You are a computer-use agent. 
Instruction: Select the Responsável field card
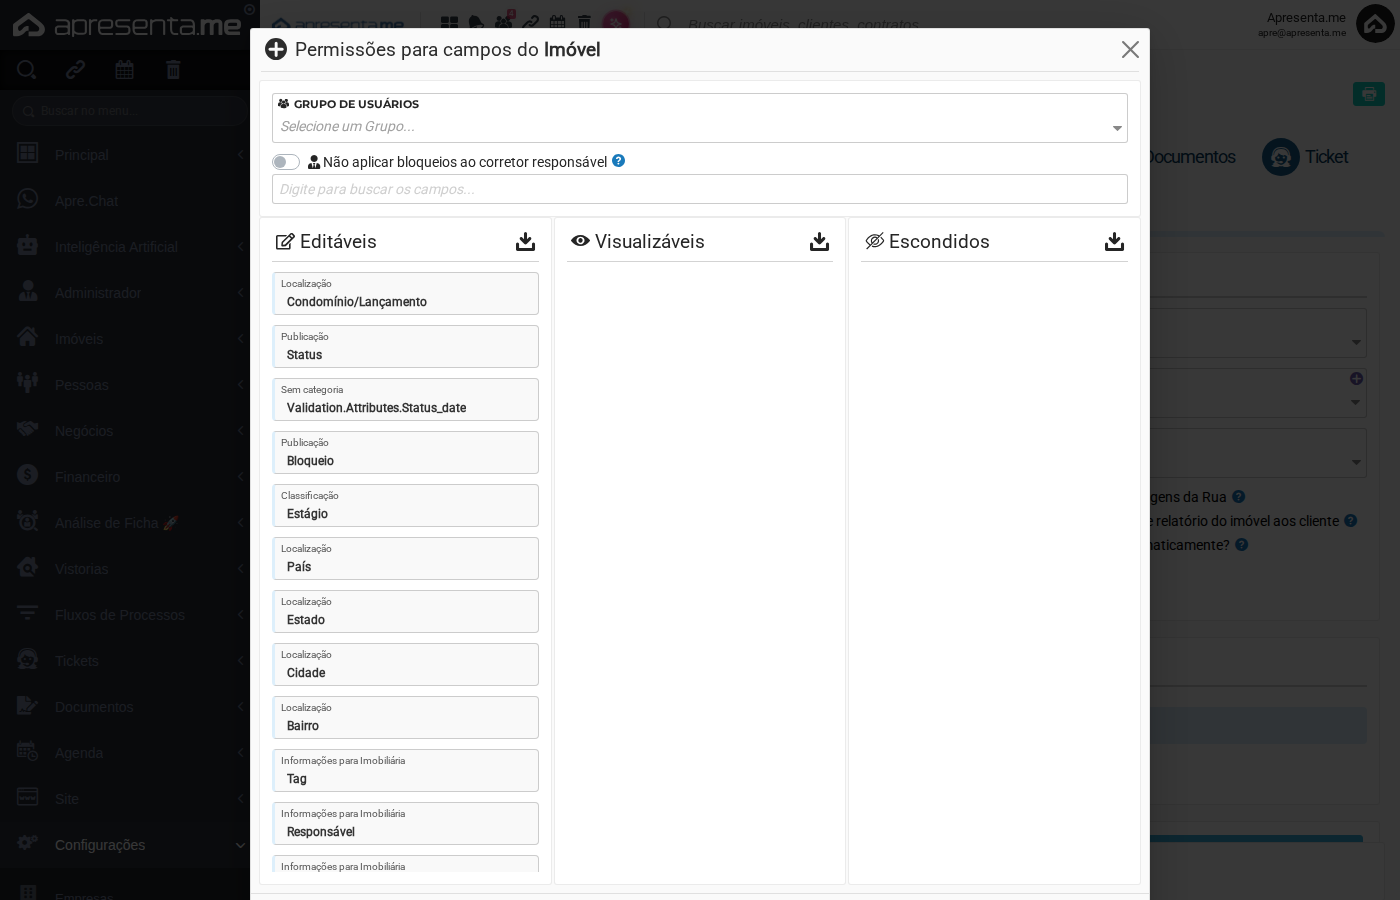click(406, 823)
